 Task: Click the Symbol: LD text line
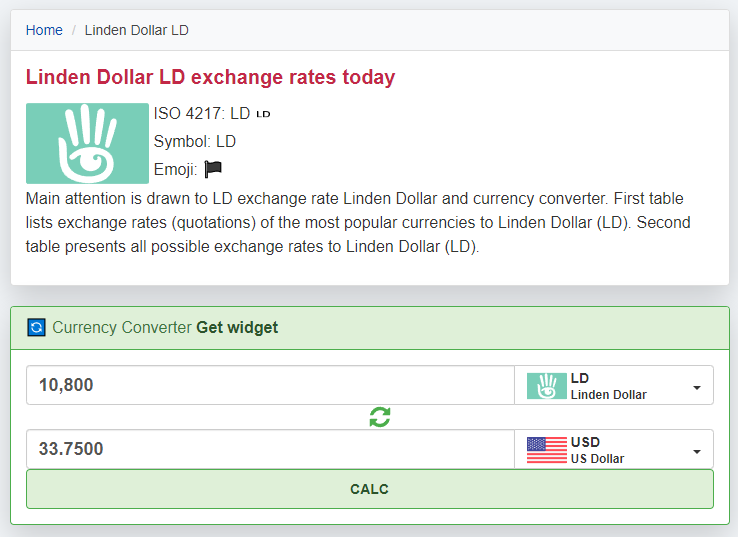click(x=194, y=141)
